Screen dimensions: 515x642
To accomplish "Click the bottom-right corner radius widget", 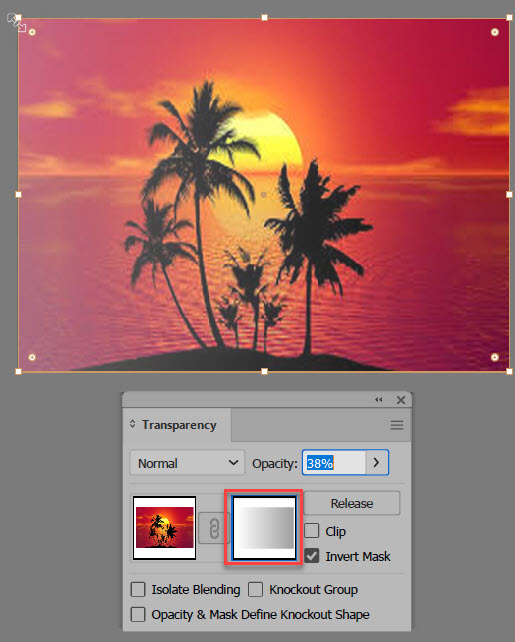I will [495, 357].
